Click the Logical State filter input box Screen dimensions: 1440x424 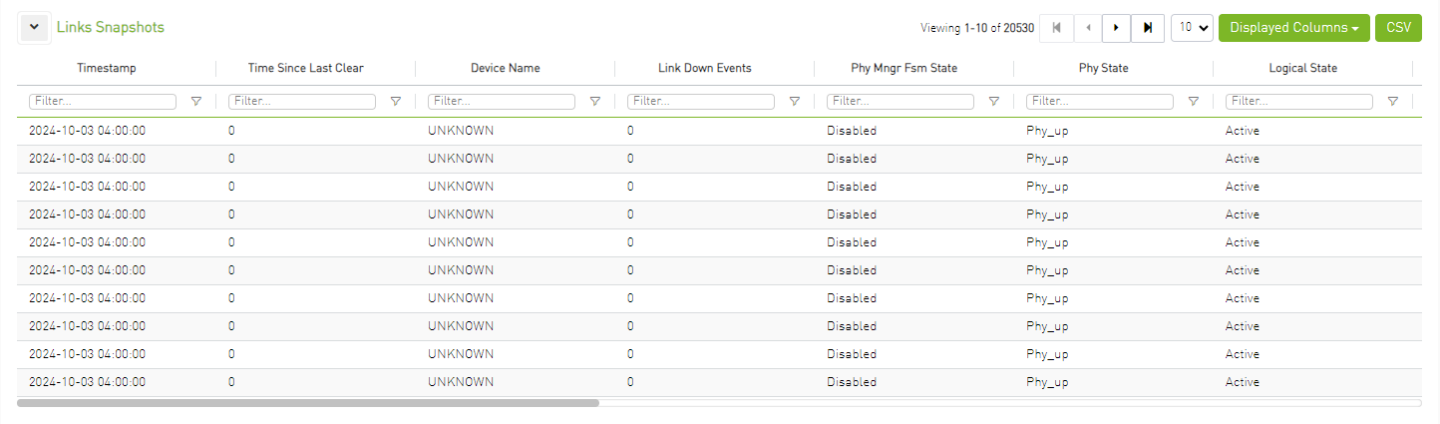coord(1299,101)
